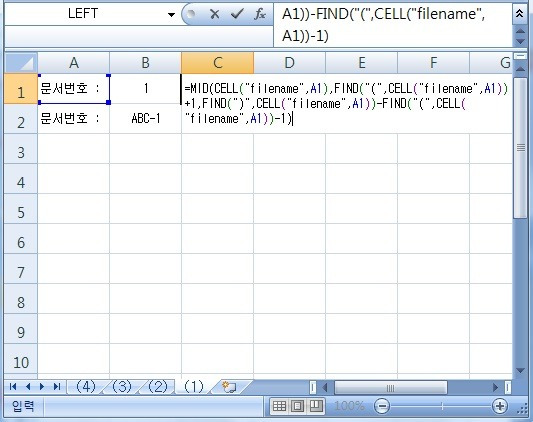Select row 5 header
The height and width of the screenshot is (422, 533).
[21, 209]
